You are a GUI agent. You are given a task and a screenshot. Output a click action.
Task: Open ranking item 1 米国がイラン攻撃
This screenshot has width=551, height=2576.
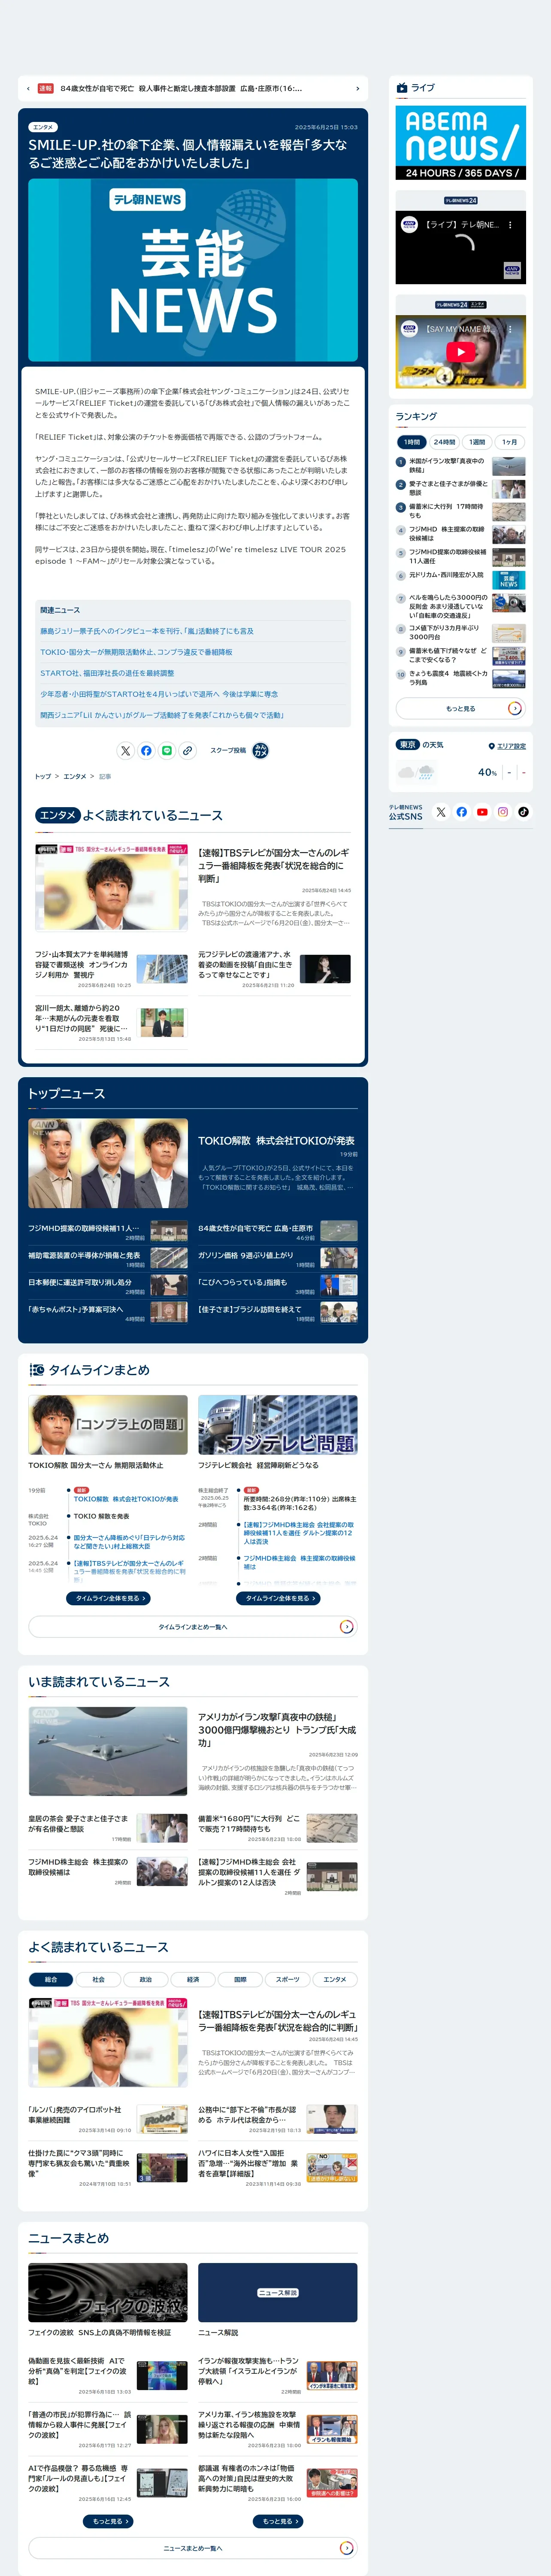click(x=460, y=466)
